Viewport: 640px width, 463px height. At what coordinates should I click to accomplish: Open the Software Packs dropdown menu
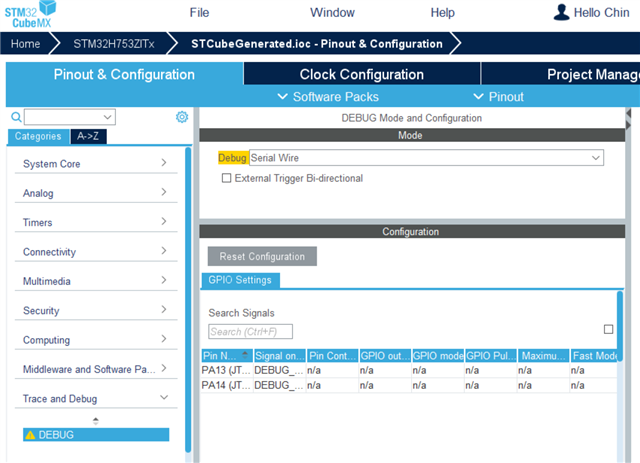click(x=328, y=97)
